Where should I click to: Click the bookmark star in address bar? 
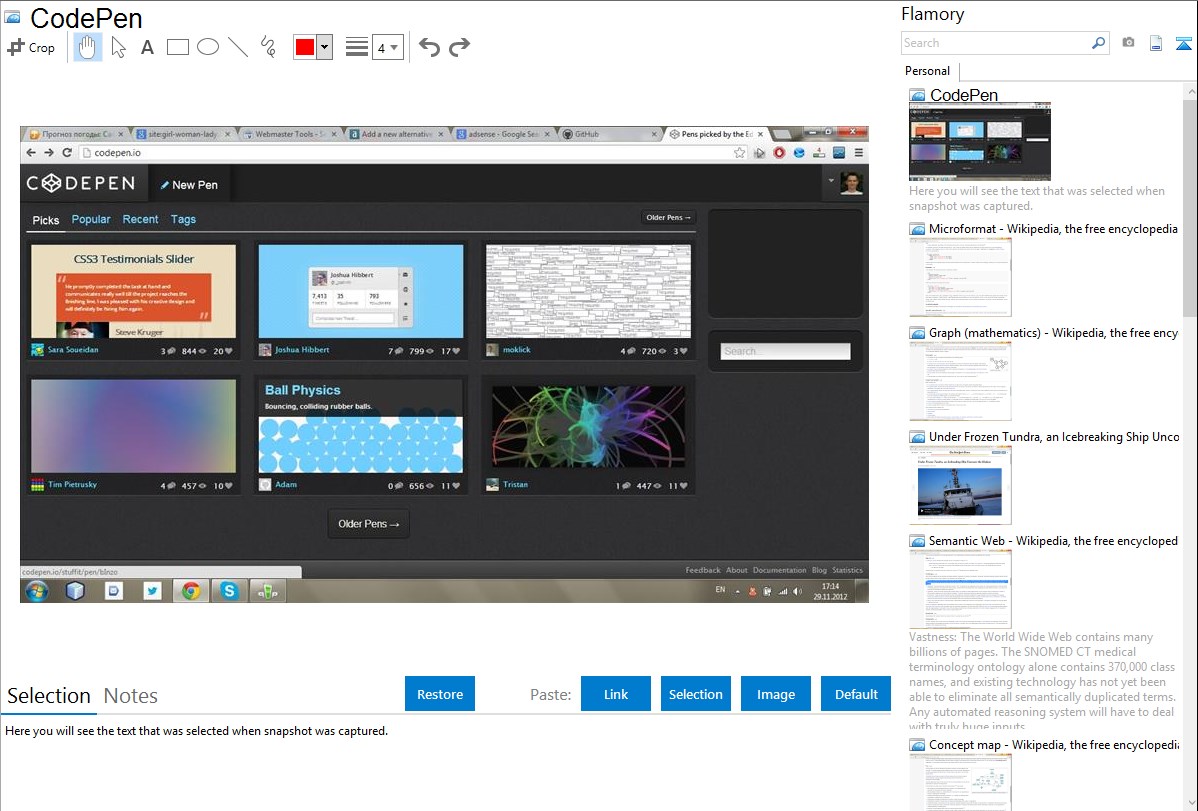(740, 153)
